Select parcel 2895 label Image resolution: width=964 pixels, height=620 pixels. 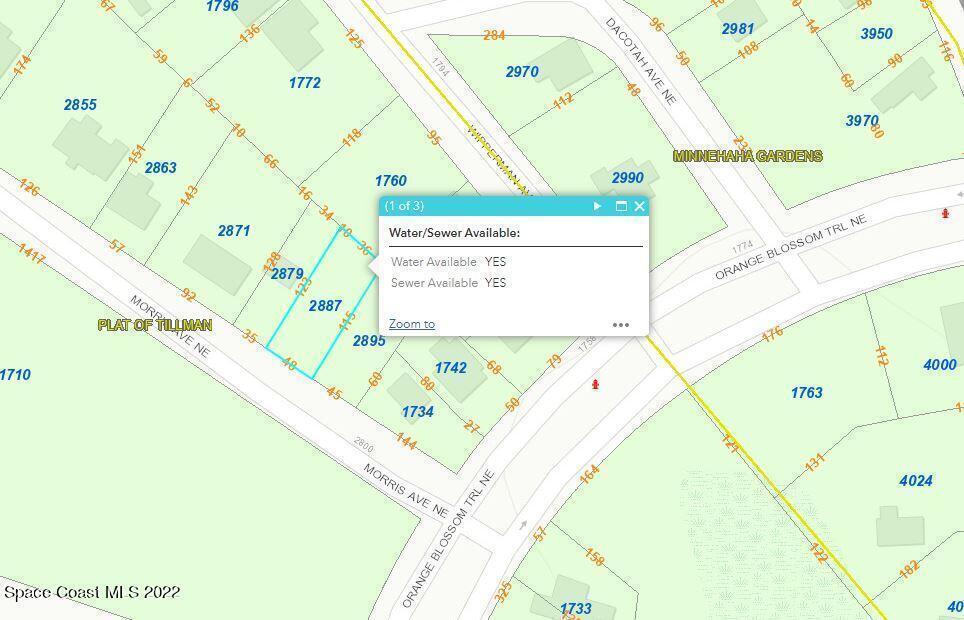(369, 341)
